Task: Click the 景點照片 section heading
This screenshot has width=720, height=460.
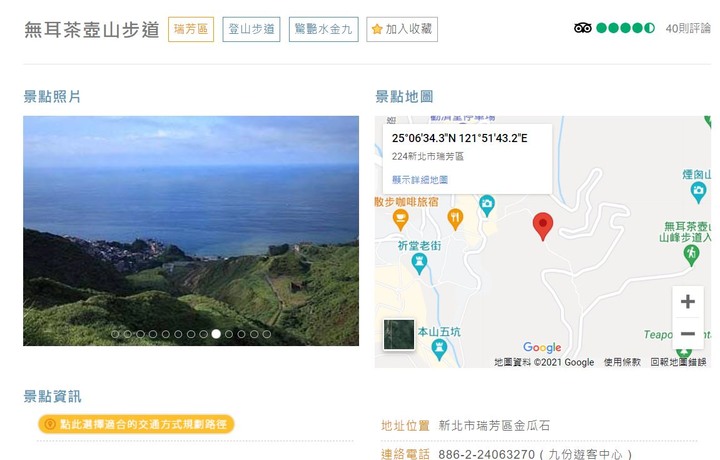Action: tap(52, 97)
